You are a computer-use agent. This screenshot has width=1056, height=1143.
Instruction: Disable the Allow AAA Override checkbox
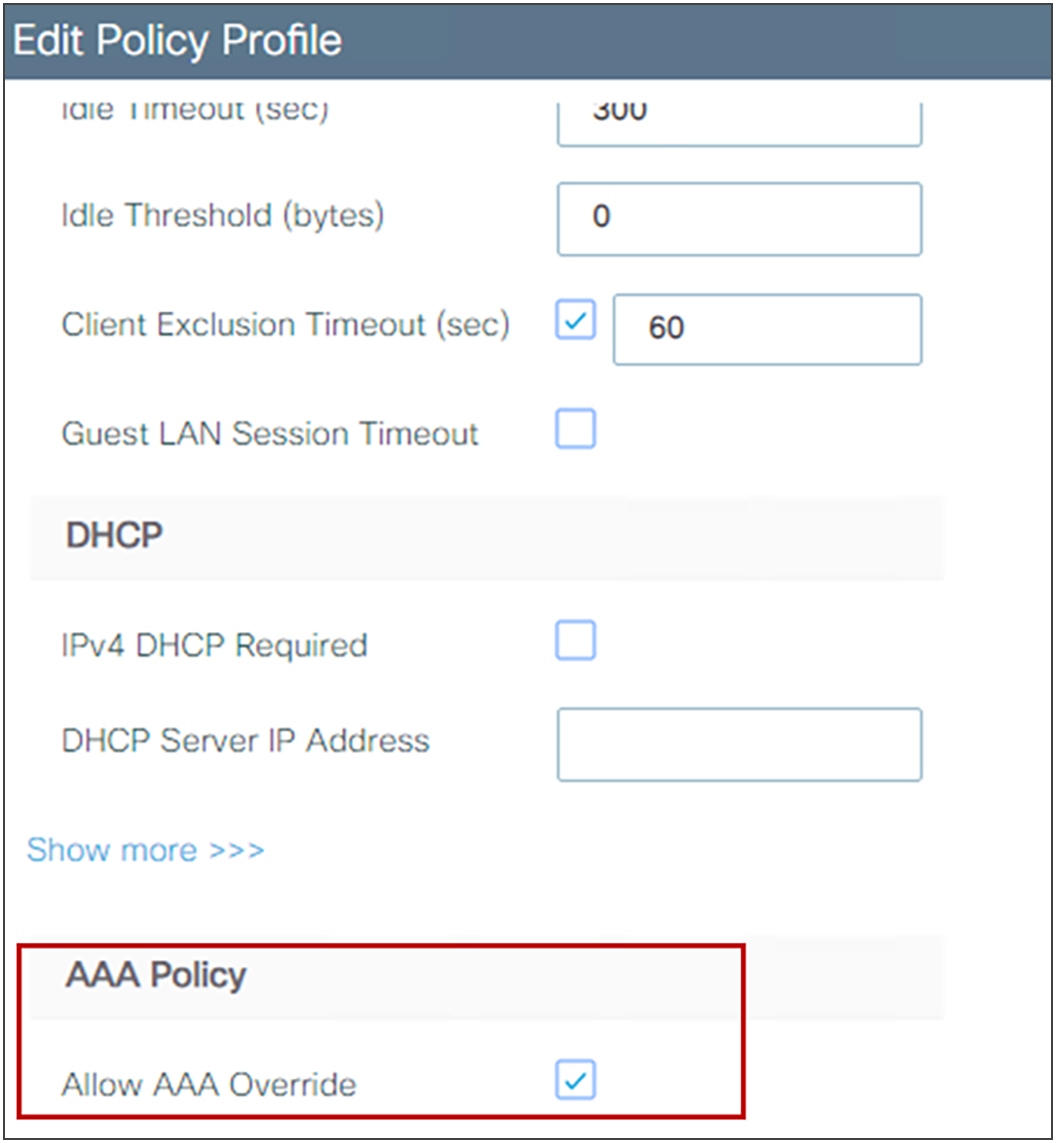(x=576, y=1080)
